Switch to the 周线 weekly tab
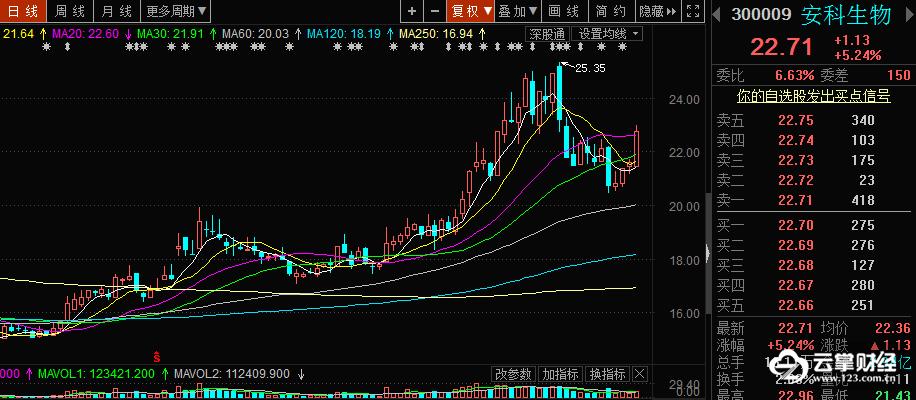This screenshot has width=916, height=400. (x=70, y=11)
